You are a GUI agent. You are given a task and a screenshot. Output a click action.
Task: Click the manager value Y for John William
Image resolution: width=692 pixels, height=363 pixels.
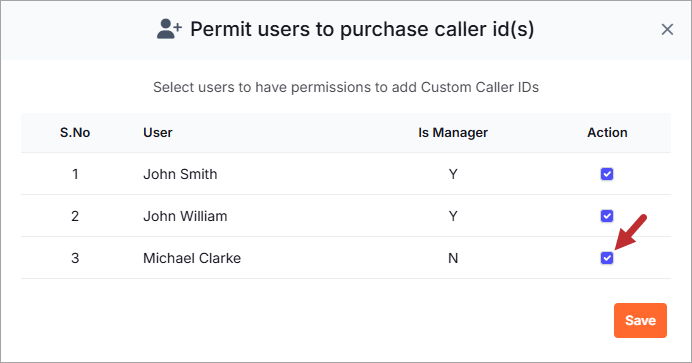click(x=453, y=216)
